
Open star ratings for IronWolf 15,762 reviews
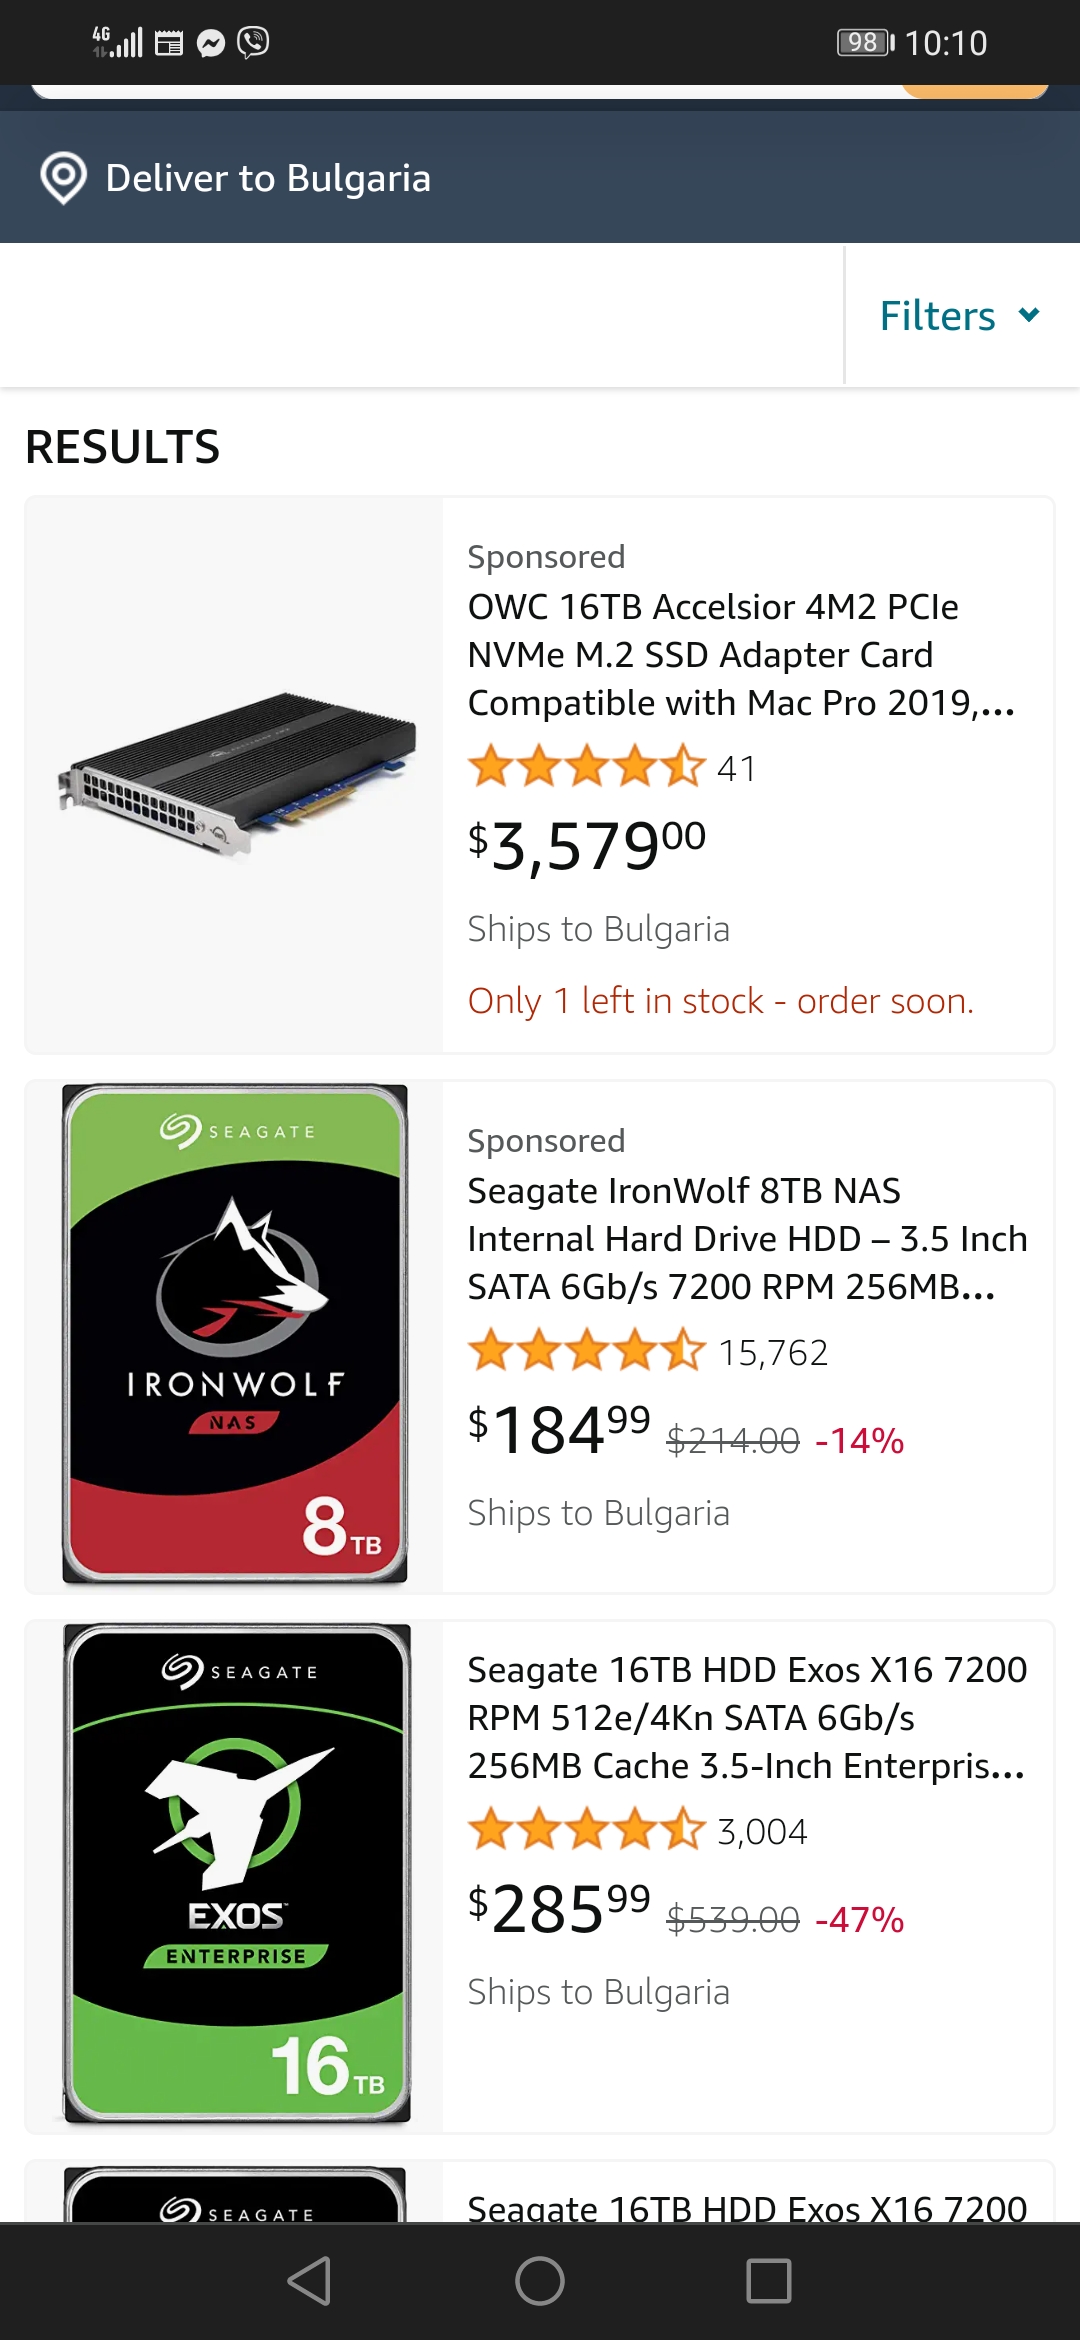pyautogui.click(x=587, y=1351)
